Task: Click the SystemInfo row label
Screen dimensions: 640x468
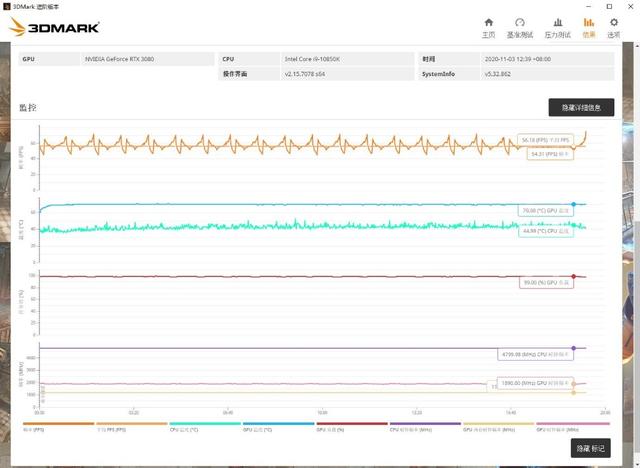Action: click(438, 74)
